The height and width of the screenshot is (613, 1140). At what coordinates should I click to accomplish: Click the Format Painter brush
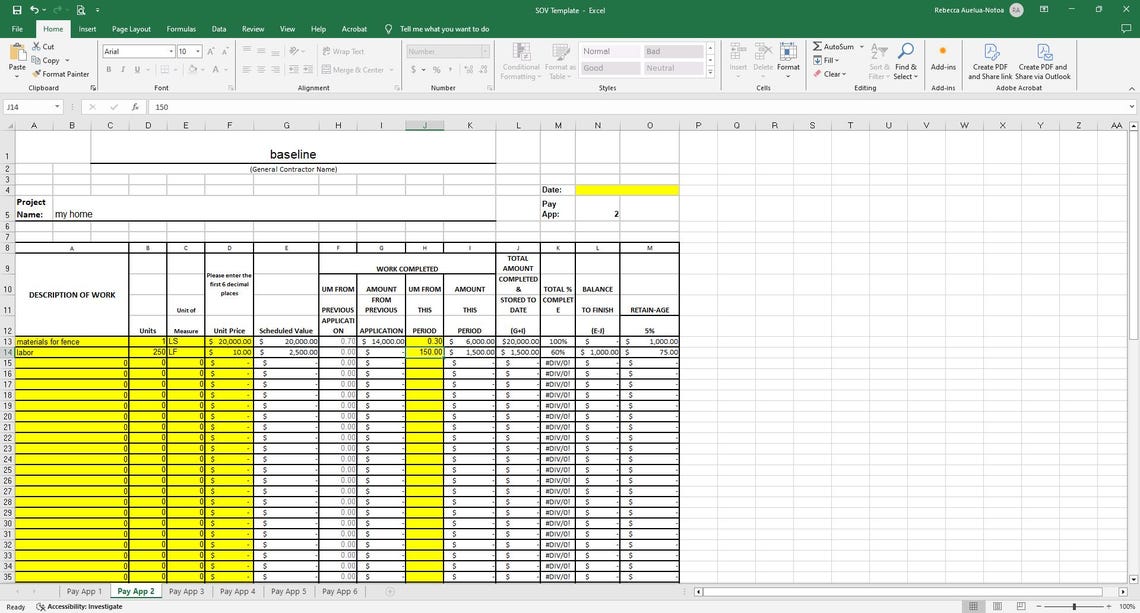36,74
